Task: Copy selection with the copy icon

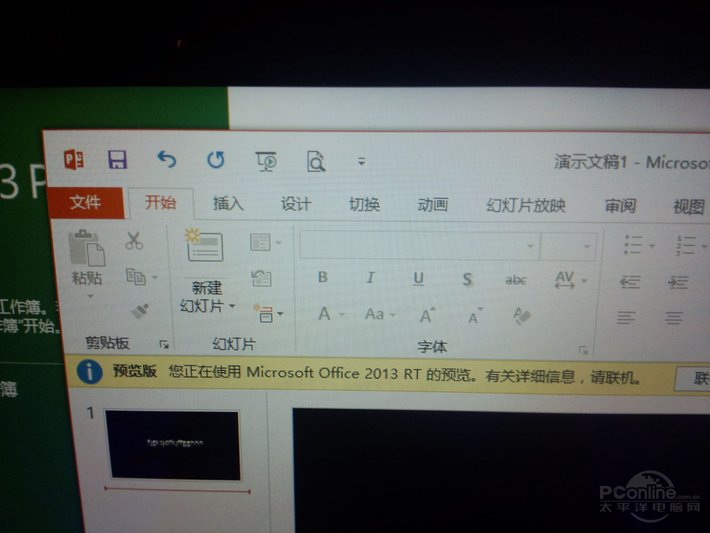Action: 136,276
